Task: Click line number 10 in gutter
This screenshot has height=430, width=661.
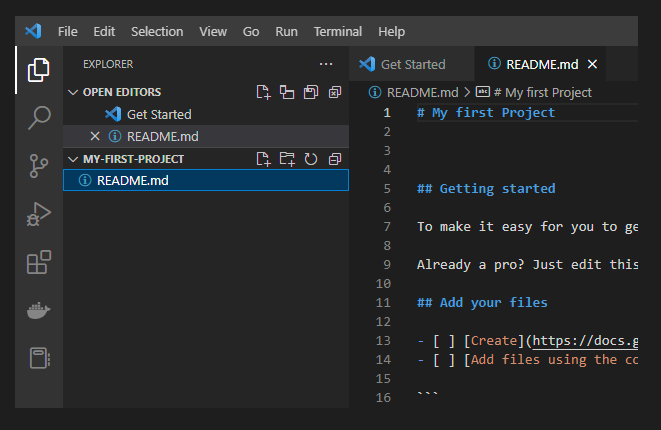Action: [x=383, y=283]
